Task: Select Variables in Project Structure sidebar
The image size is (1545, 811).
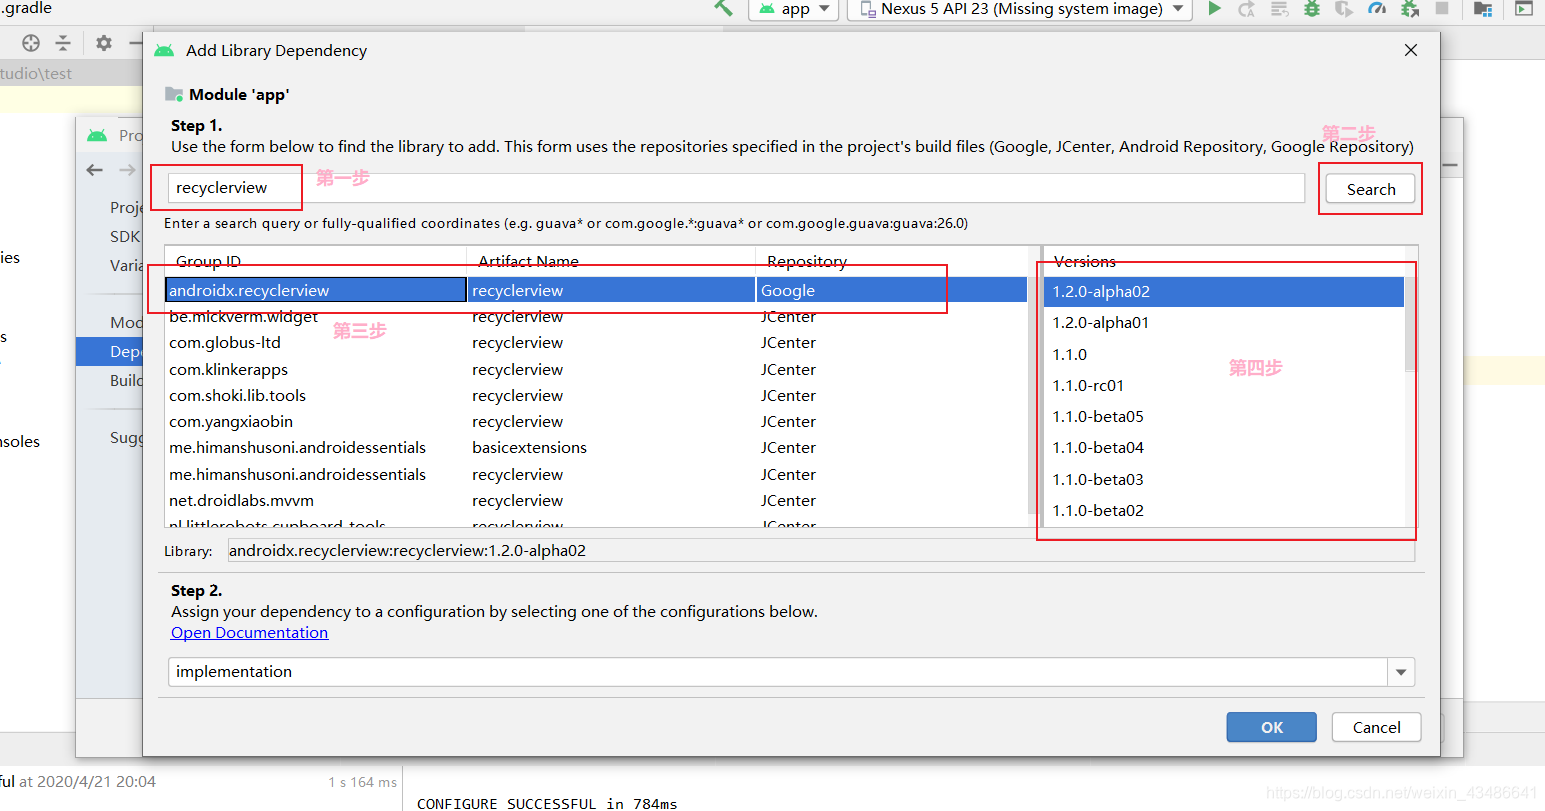Action: pos(125,265)
